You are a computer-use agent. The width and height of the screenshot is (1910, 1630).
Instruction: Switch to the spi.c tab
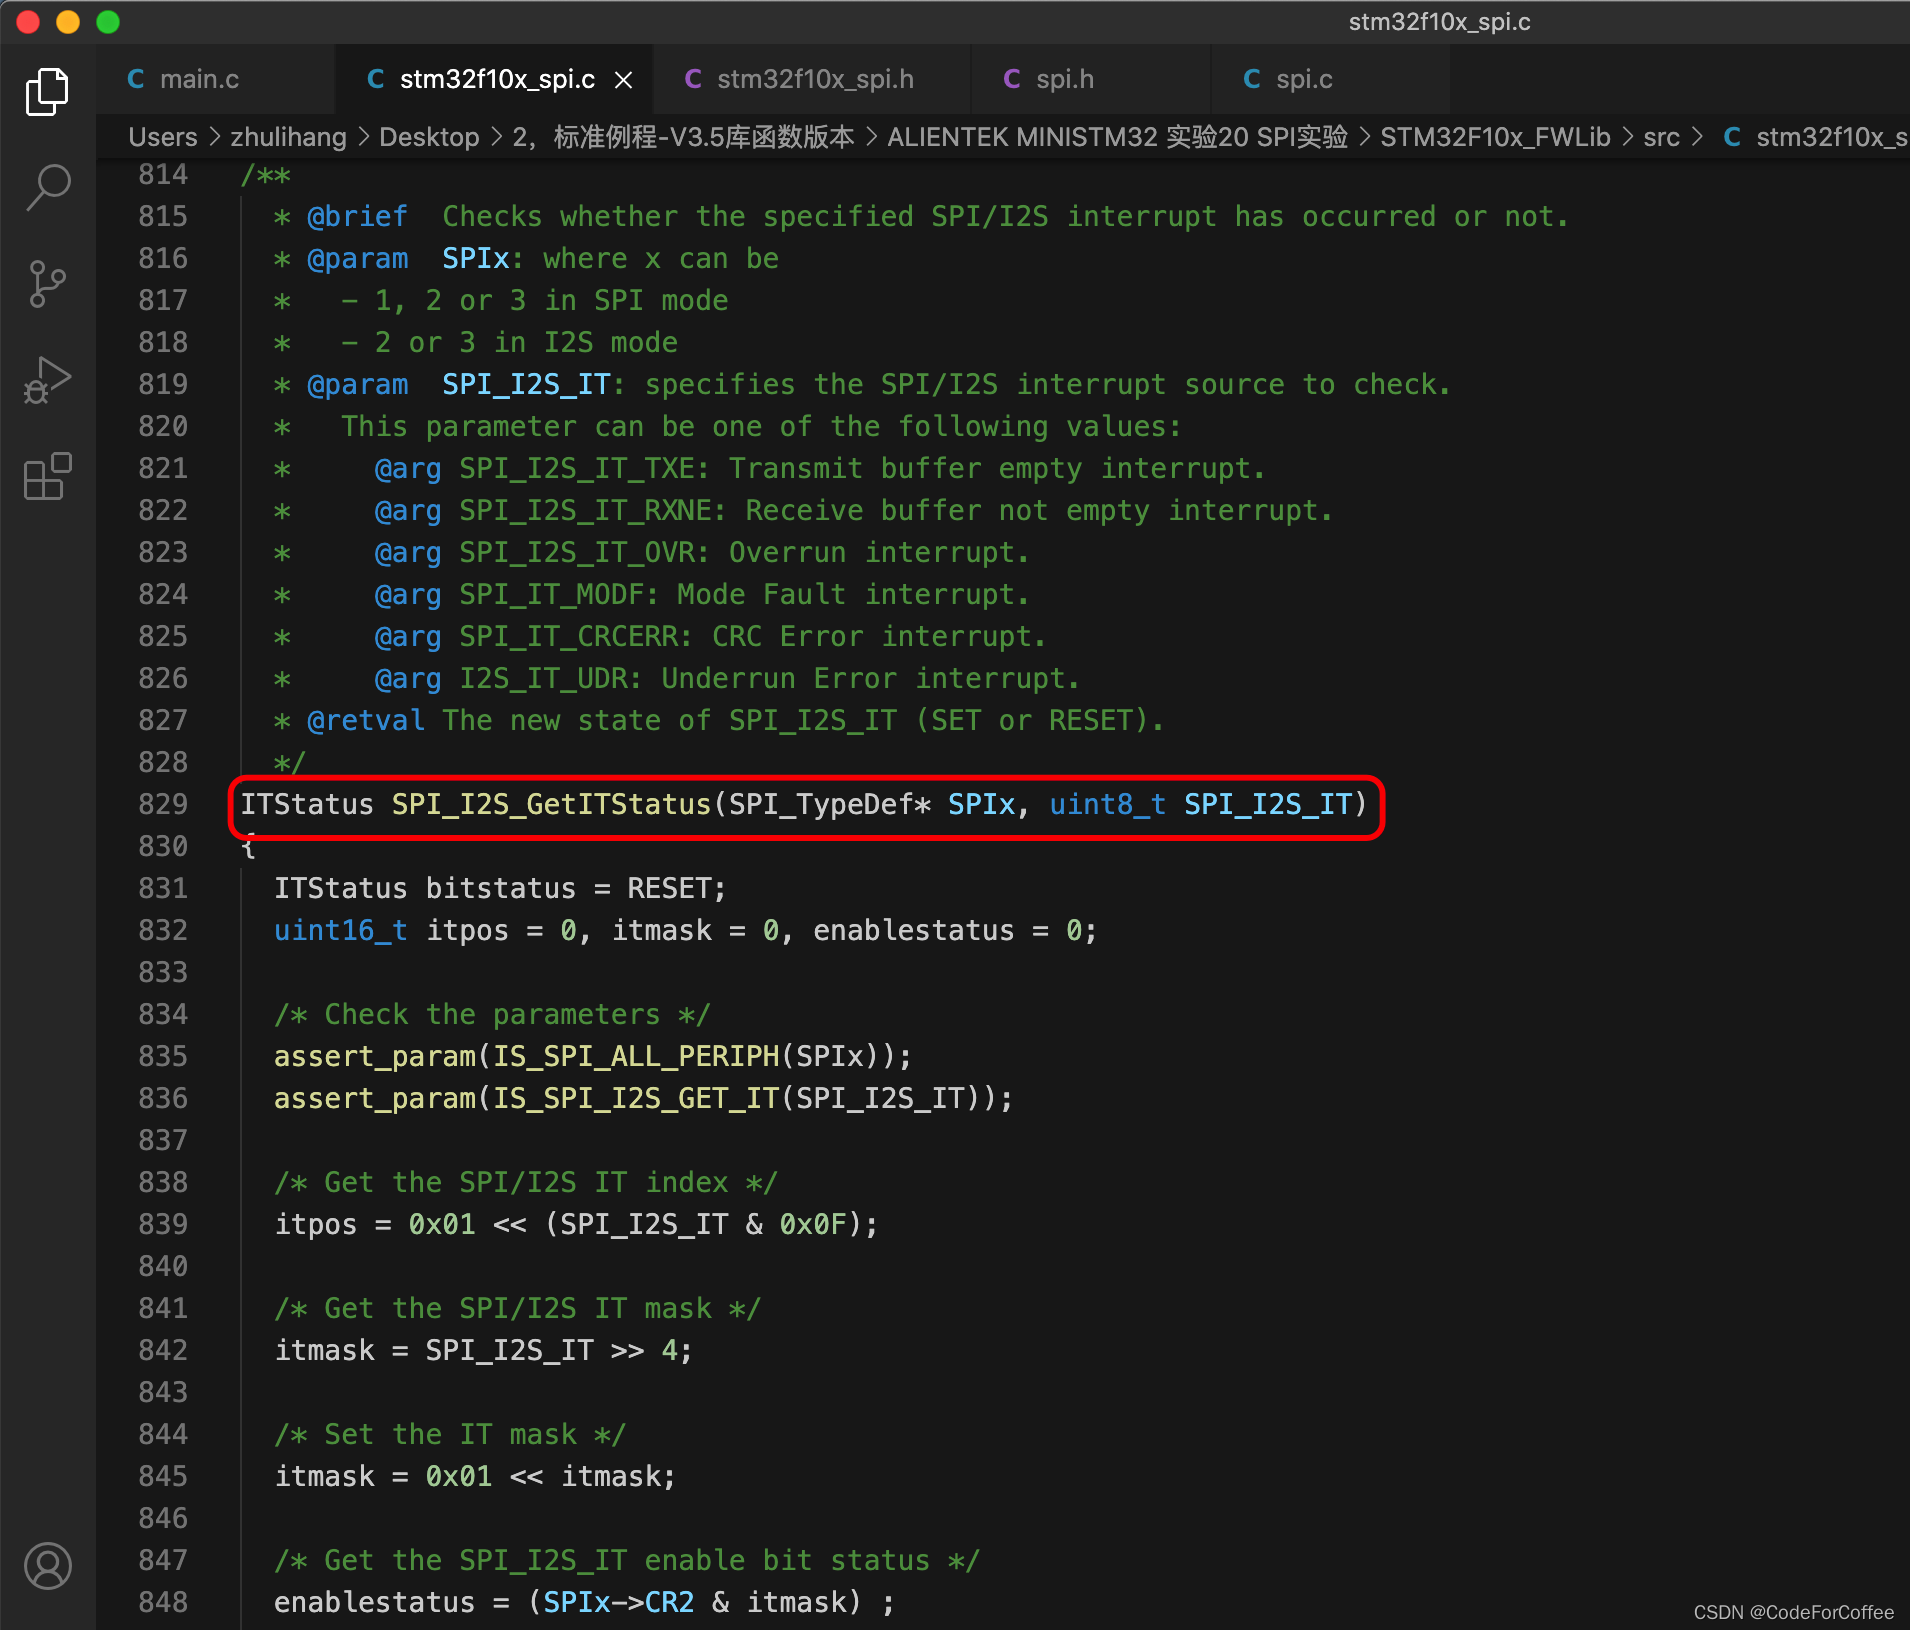click(x=1305, y=79)
